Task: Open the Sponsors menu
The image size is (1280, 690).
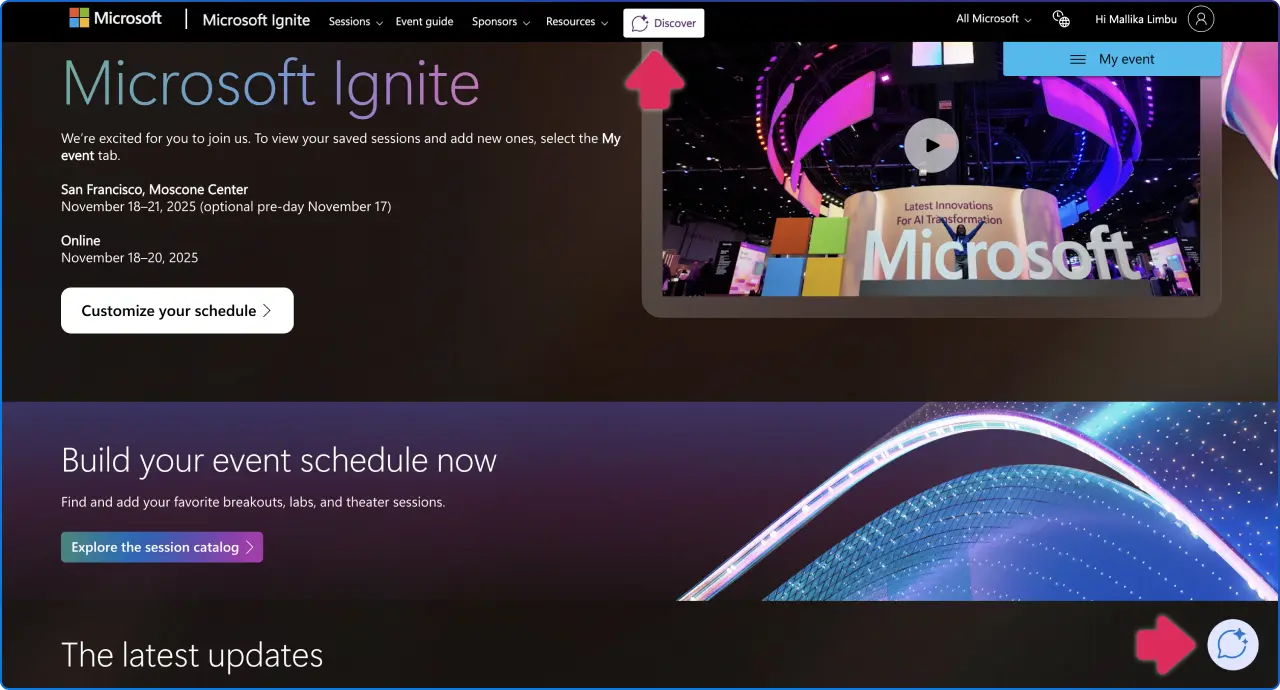Action: (x=500, y=20)
